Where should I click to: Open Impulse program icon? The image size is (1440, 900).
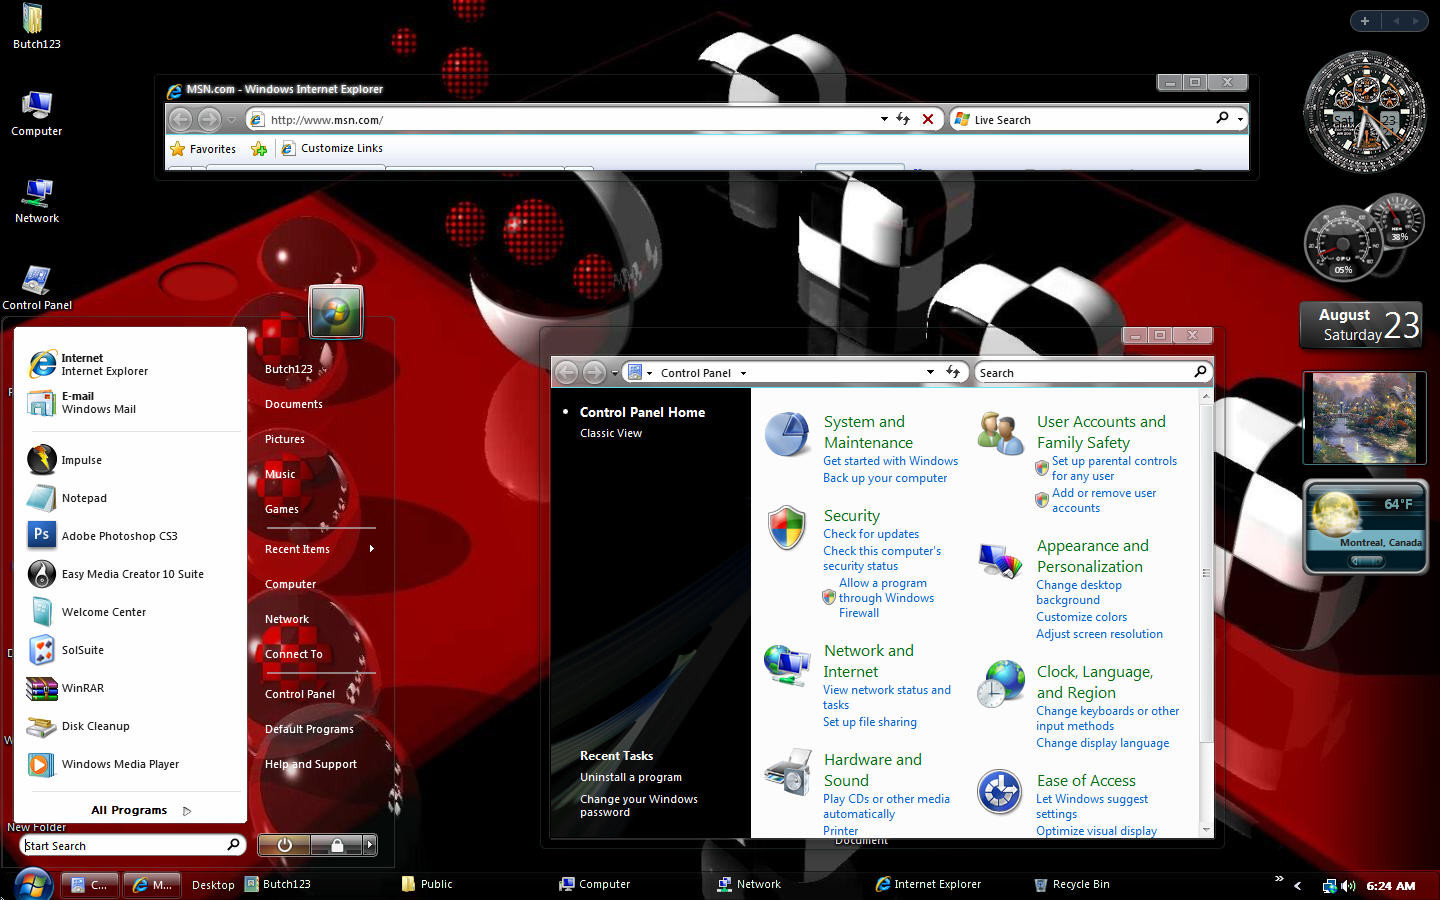[41, 460]
